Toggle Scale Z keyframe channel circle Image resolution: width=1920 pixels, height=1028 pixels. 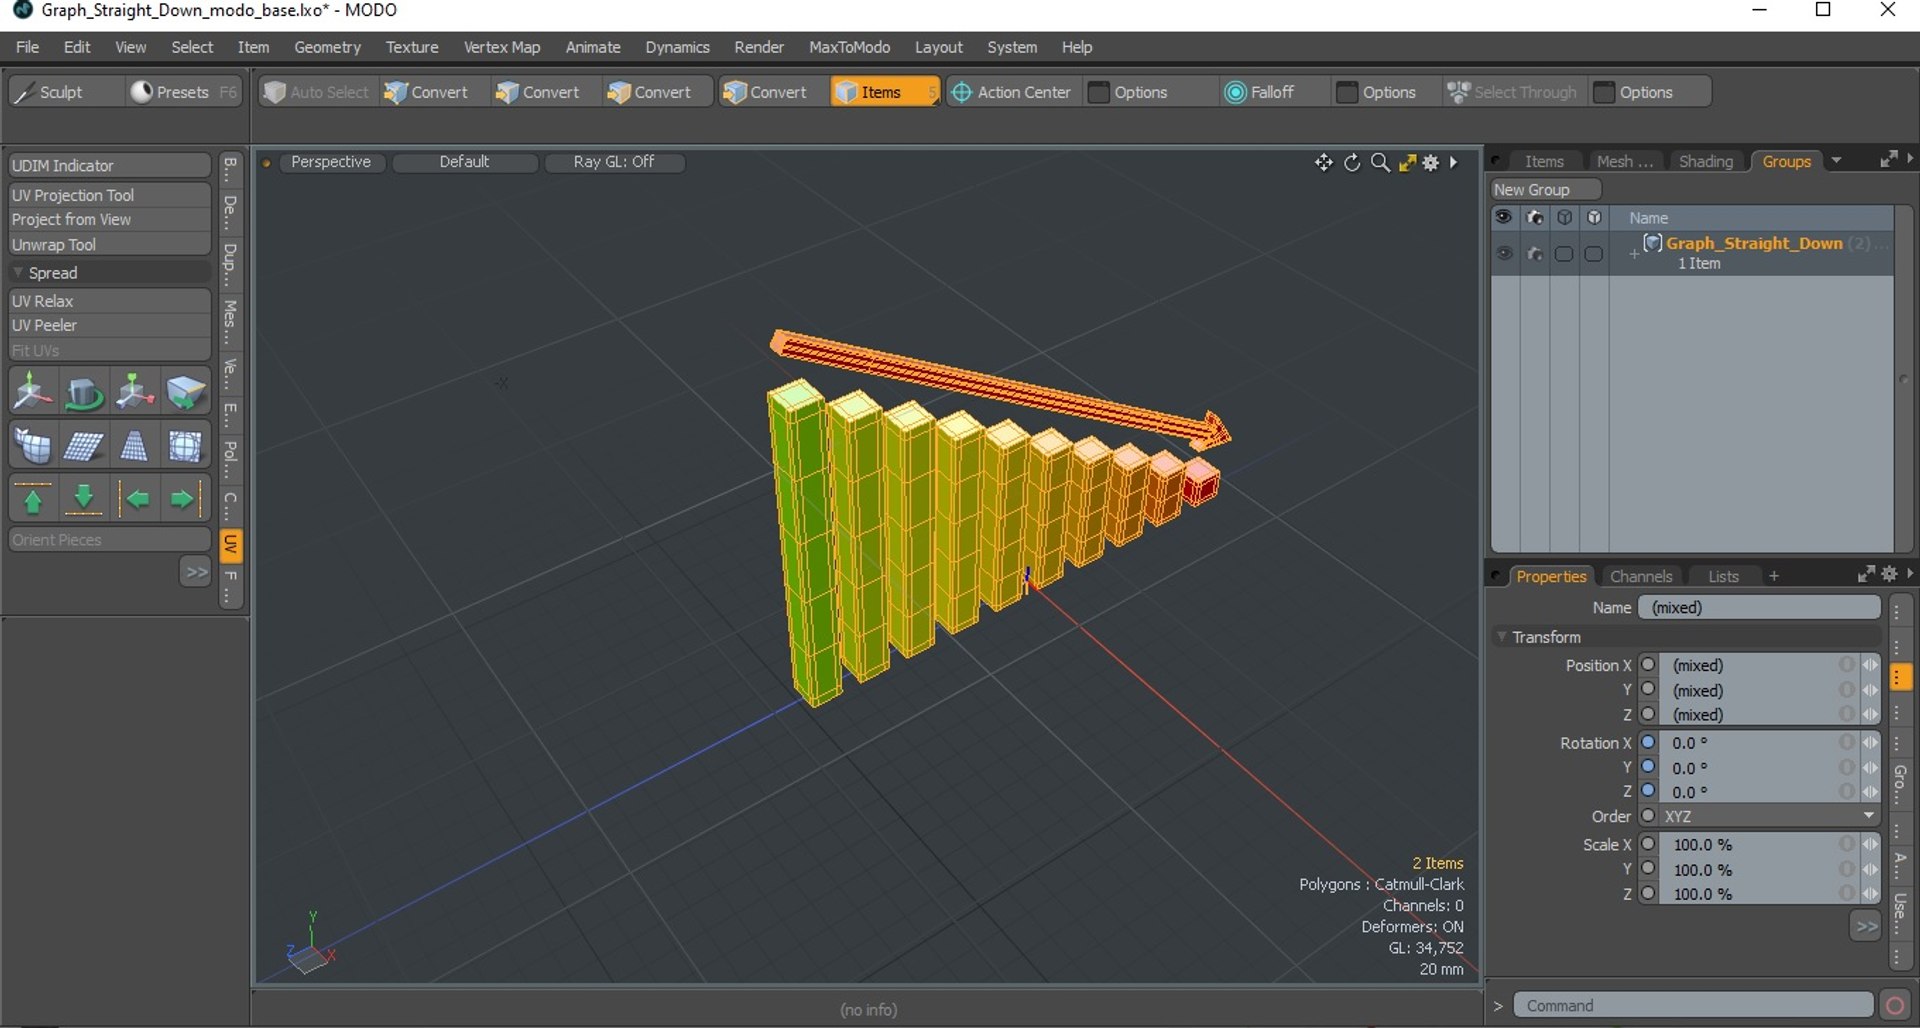[x=1649, y=893]
